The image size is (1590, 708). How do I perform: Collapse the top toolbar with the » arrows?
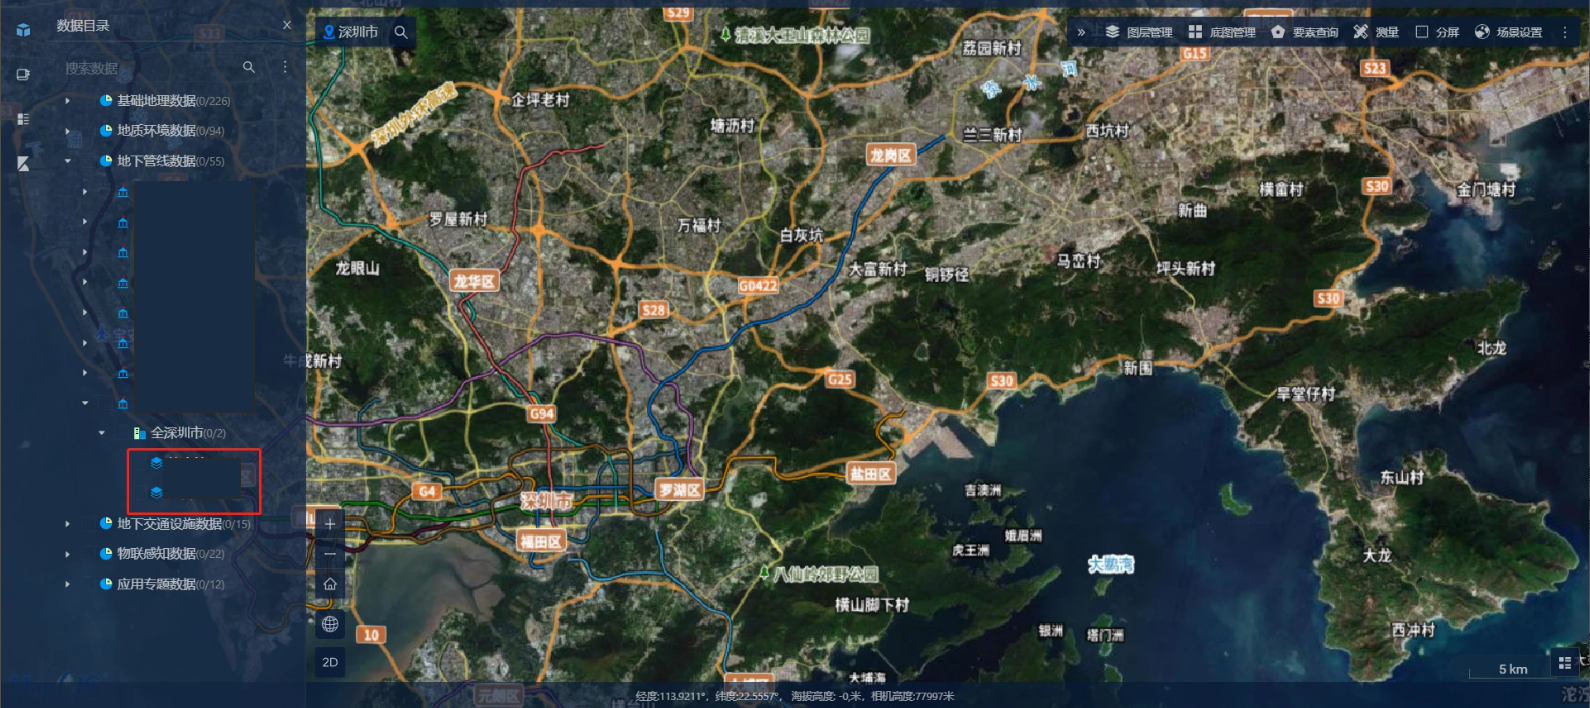point(1081,32)
